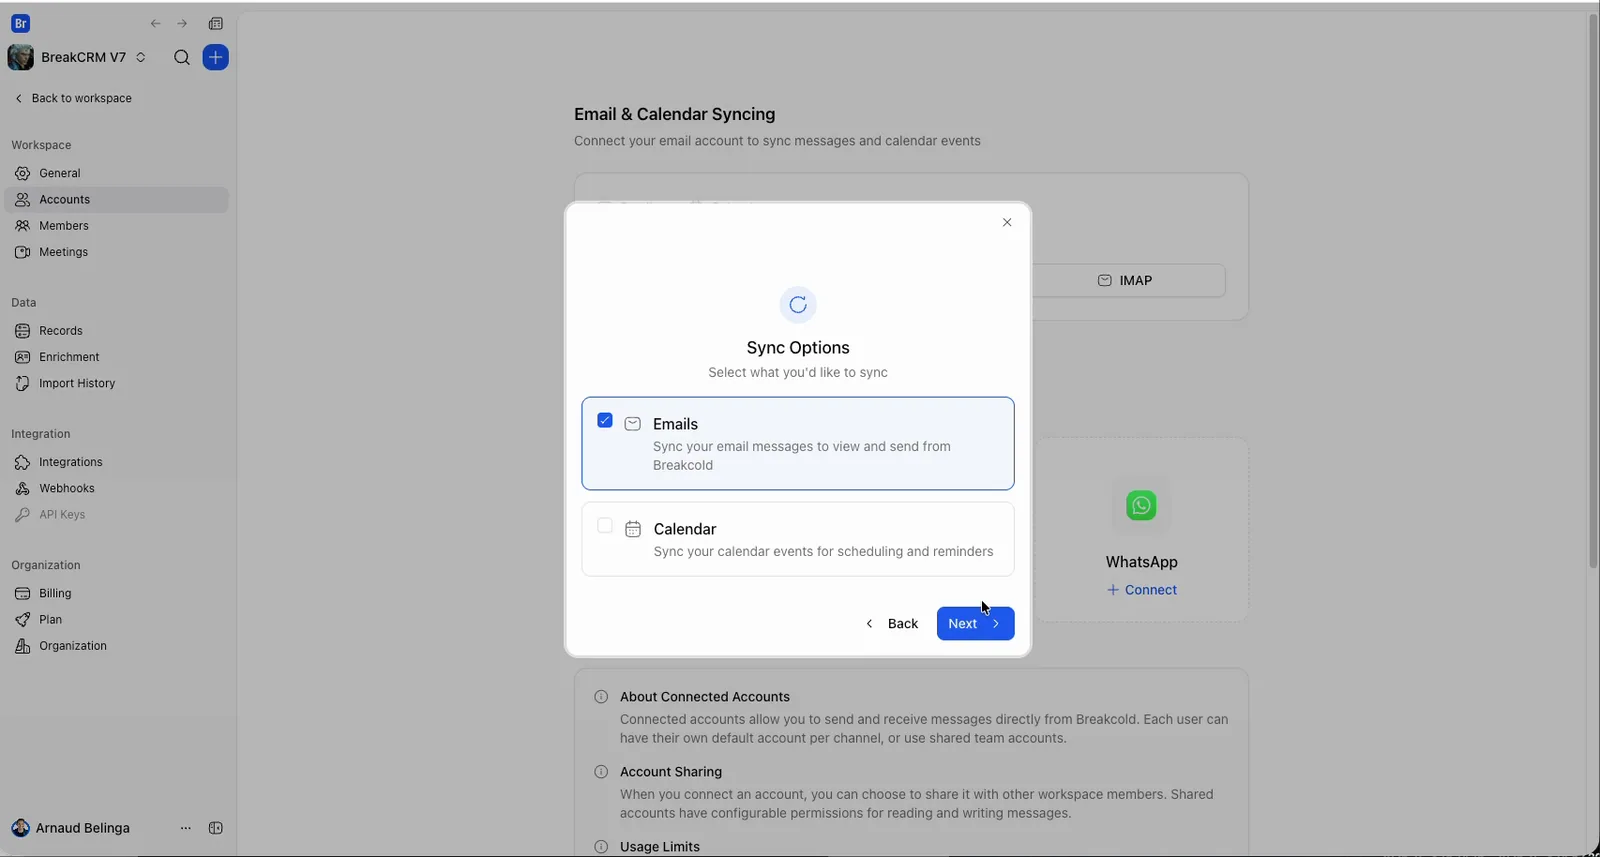The height and width of the screenshot is (857, 1600).
Task: Close the Sync Options dialog
Action: point(1007,222)
